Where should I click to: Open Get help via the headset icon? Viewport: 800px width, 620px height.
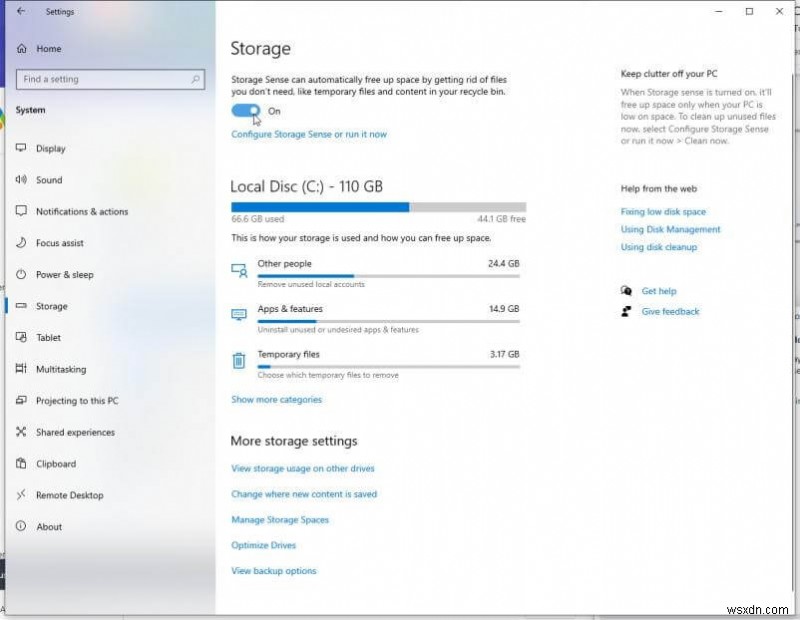pos(625,290)
